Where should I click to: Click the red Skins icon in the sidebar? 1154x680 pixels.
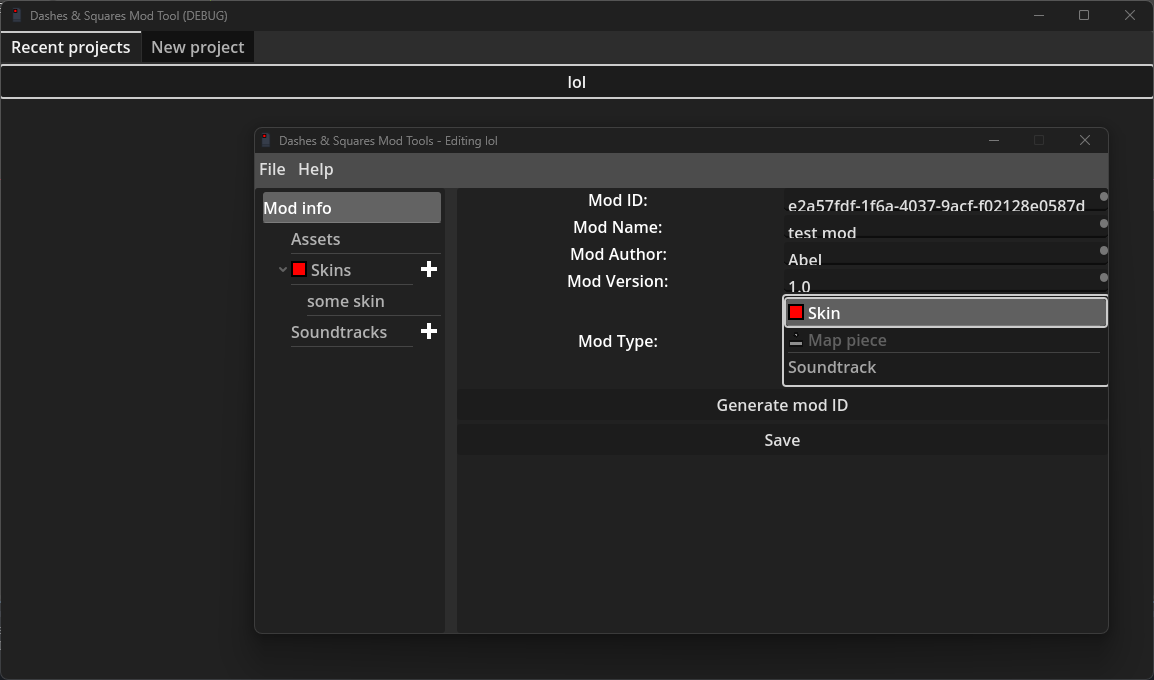point(297,269)
